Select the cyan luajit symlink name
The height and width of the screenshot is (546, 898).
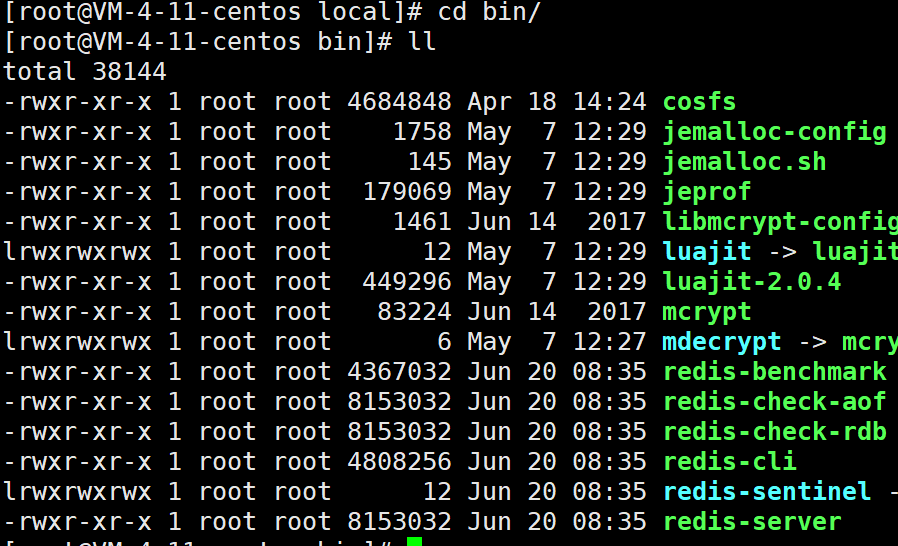point(707,252)
